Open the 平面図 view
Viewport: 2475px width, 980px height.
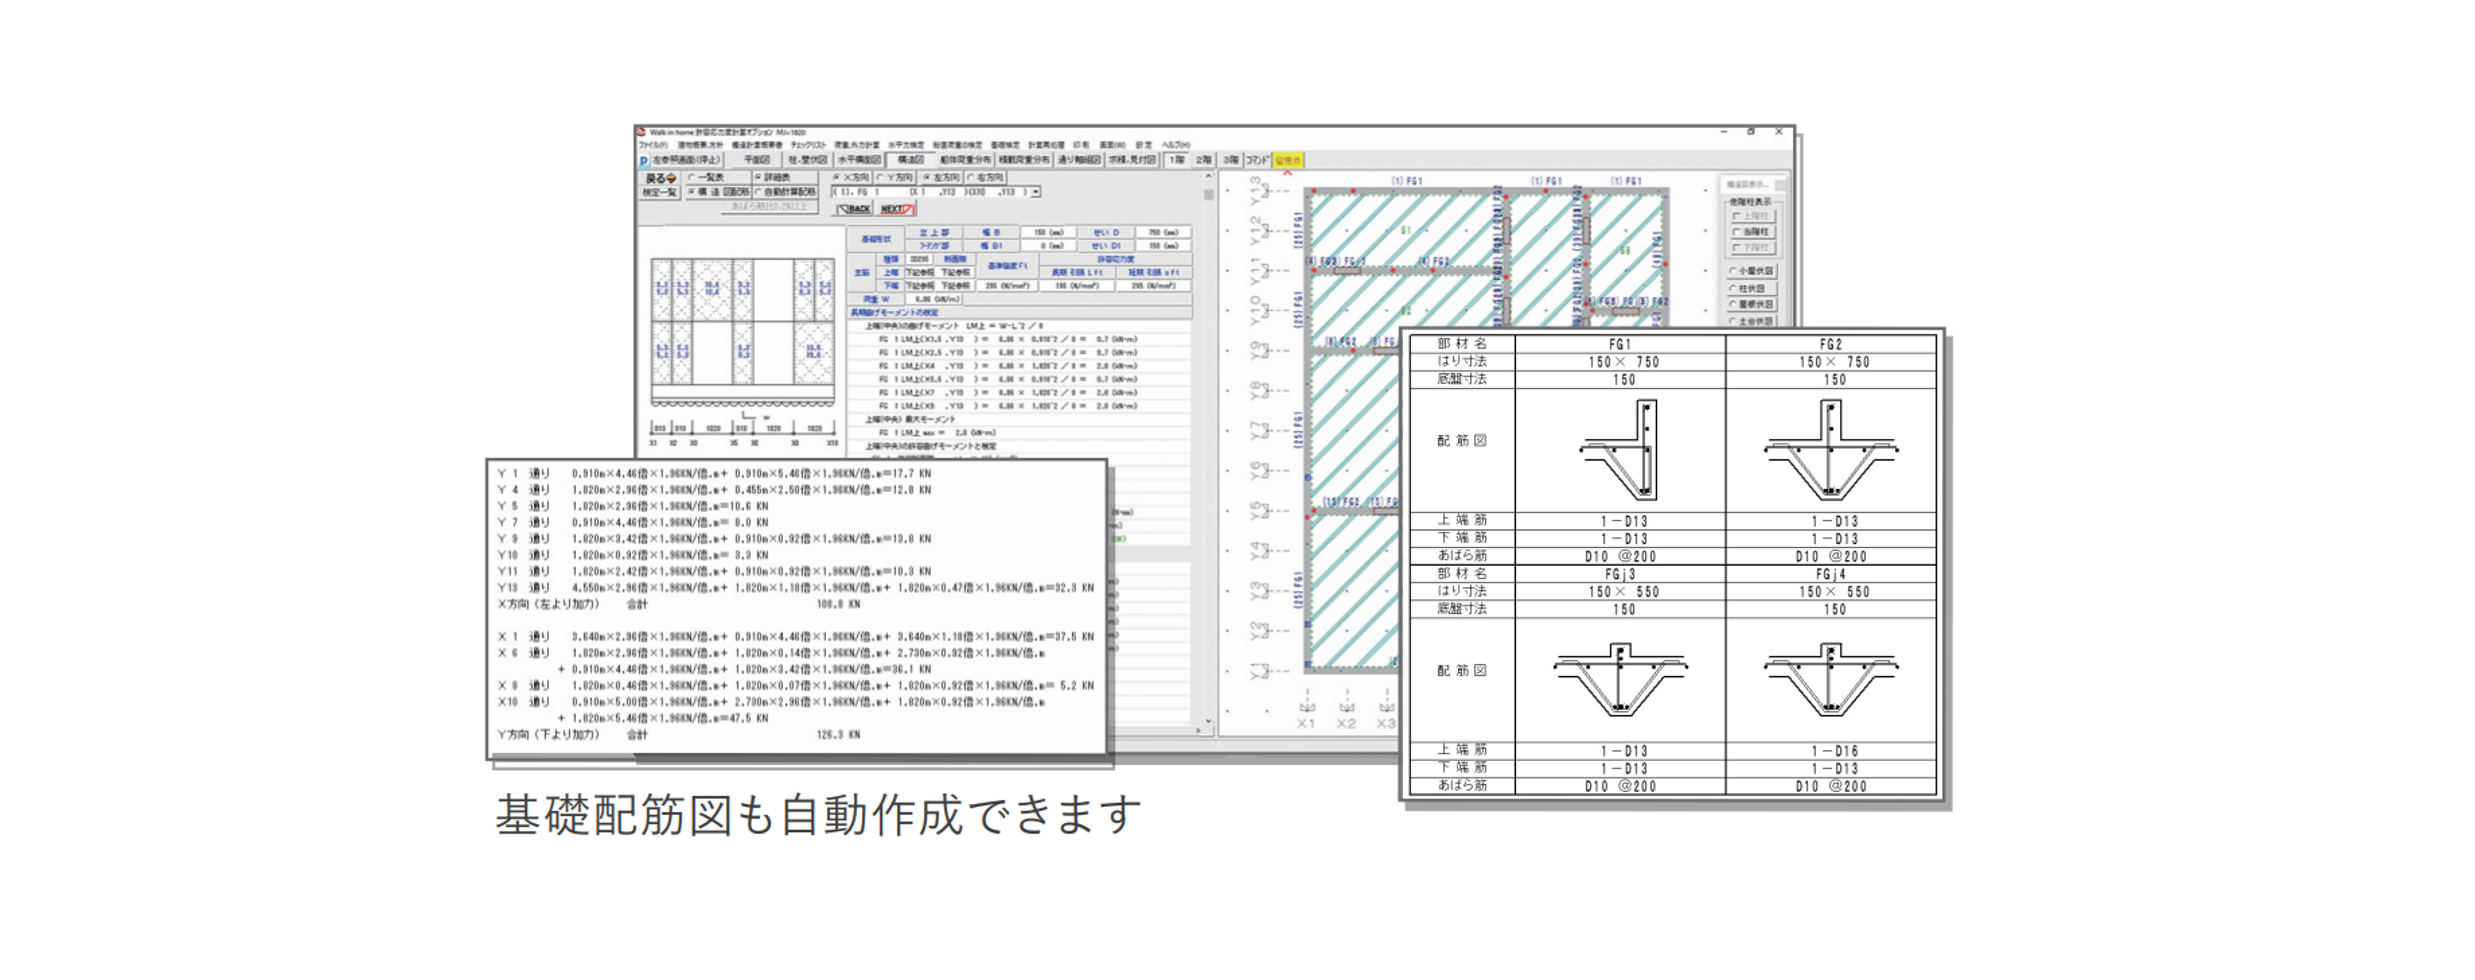(754, 159)
